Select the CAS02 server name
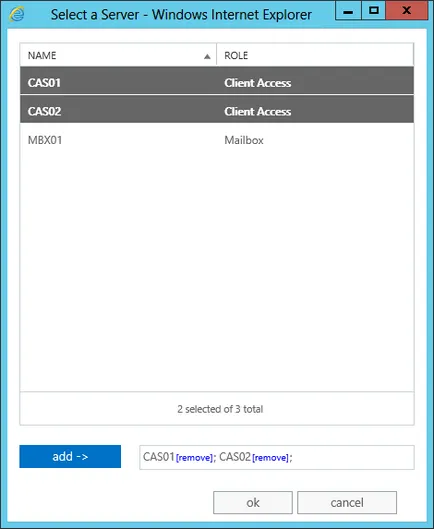Image resolution: width=434 pixels, height=529 pixels. pyautogui.click(x=44, y=111)
